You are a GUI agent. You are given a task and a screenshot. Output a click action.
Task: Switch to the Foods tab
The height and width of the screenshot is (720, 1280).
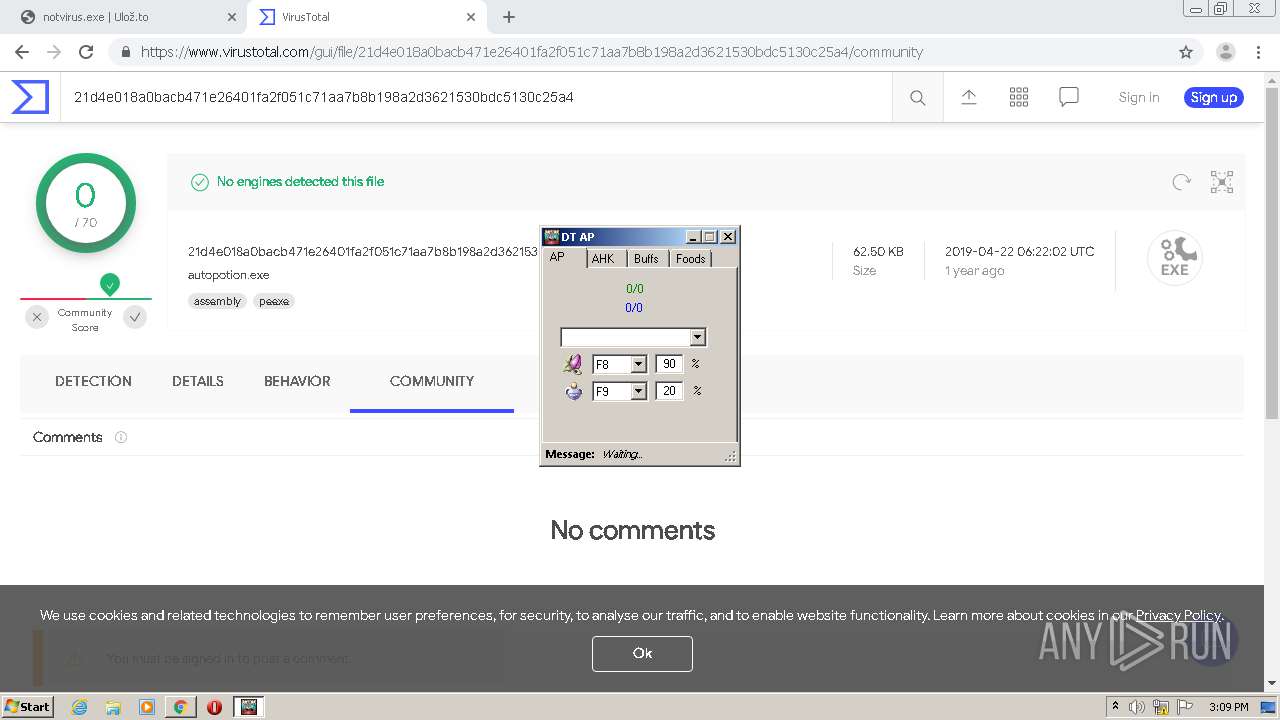pos(691,258)
